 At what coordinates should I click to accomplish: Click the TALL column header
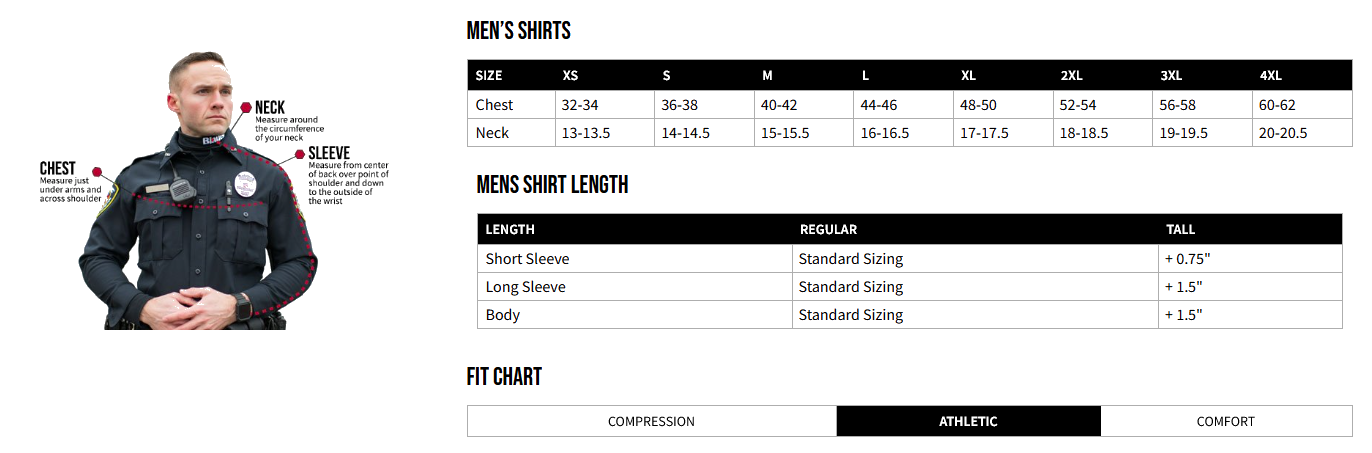click(x=1180, y=229)
